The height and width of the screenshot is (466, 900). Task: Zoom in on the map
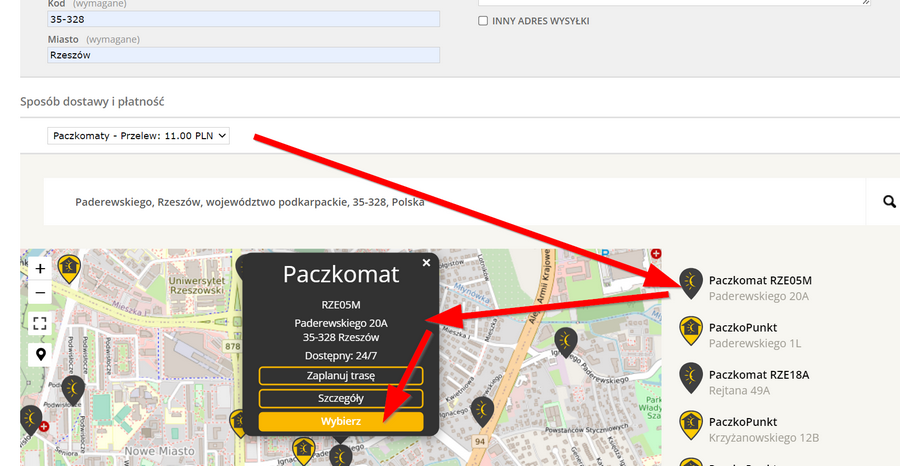pos(40,269)
